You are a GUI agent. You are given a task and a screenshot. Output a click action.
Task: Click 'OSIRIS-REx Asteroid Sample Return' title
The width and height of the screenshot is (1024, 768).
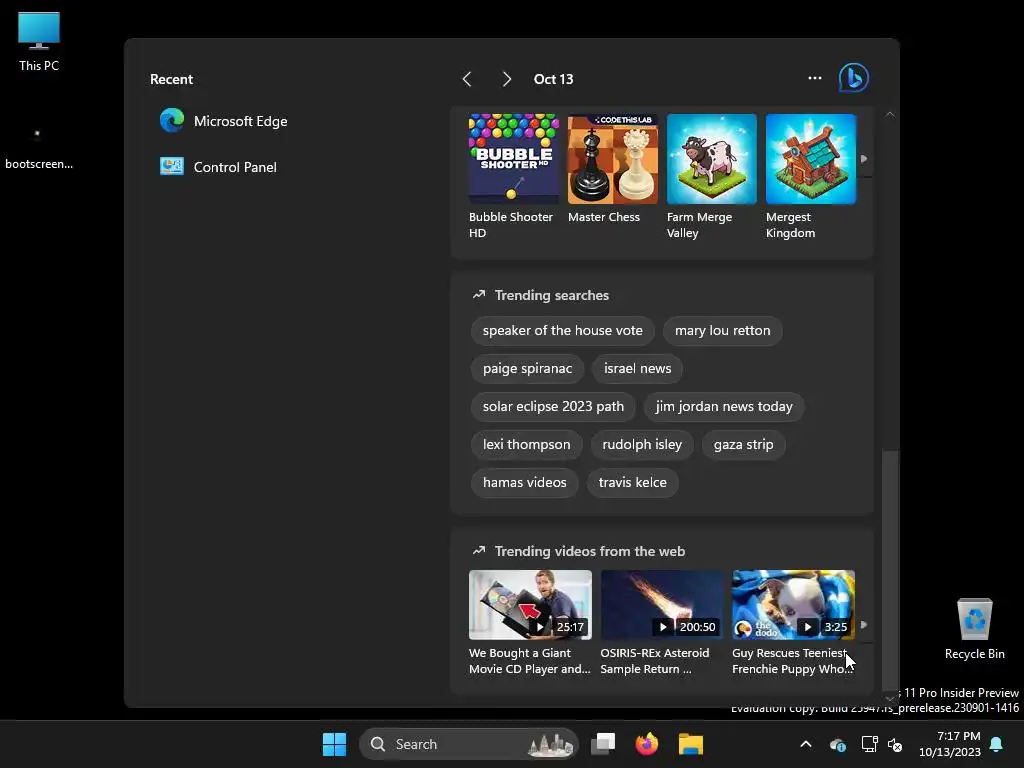pos(654,661)
